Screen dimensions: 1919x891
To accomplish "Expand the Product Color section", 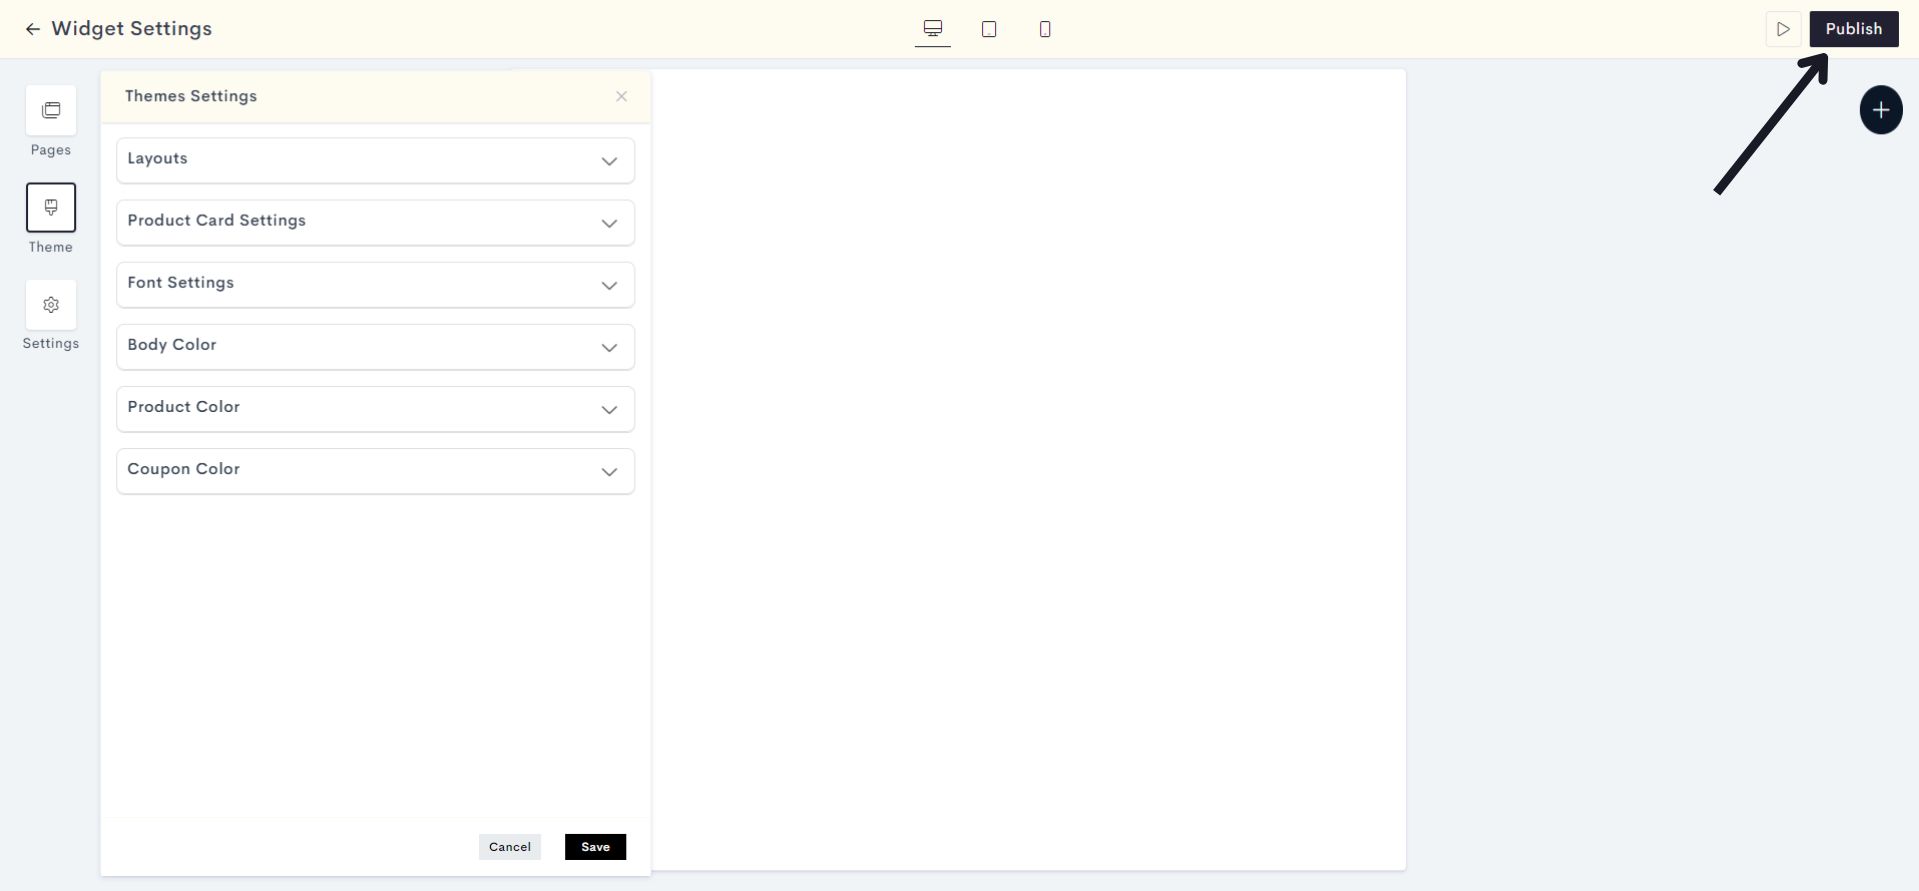I will (x=375, y=408).
